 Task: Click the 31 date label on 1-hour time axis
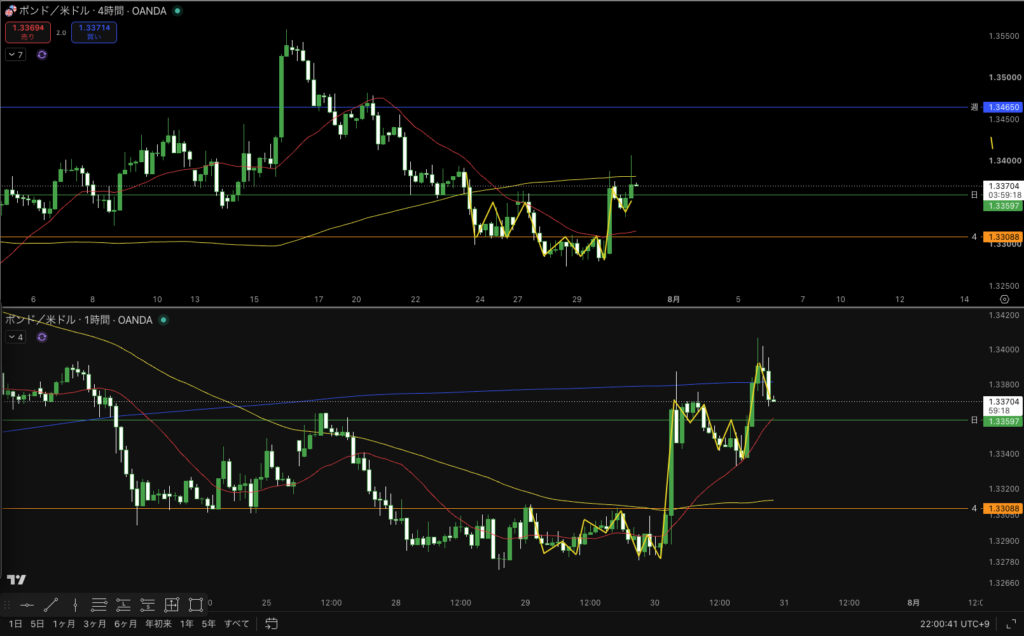pos(784,603)
